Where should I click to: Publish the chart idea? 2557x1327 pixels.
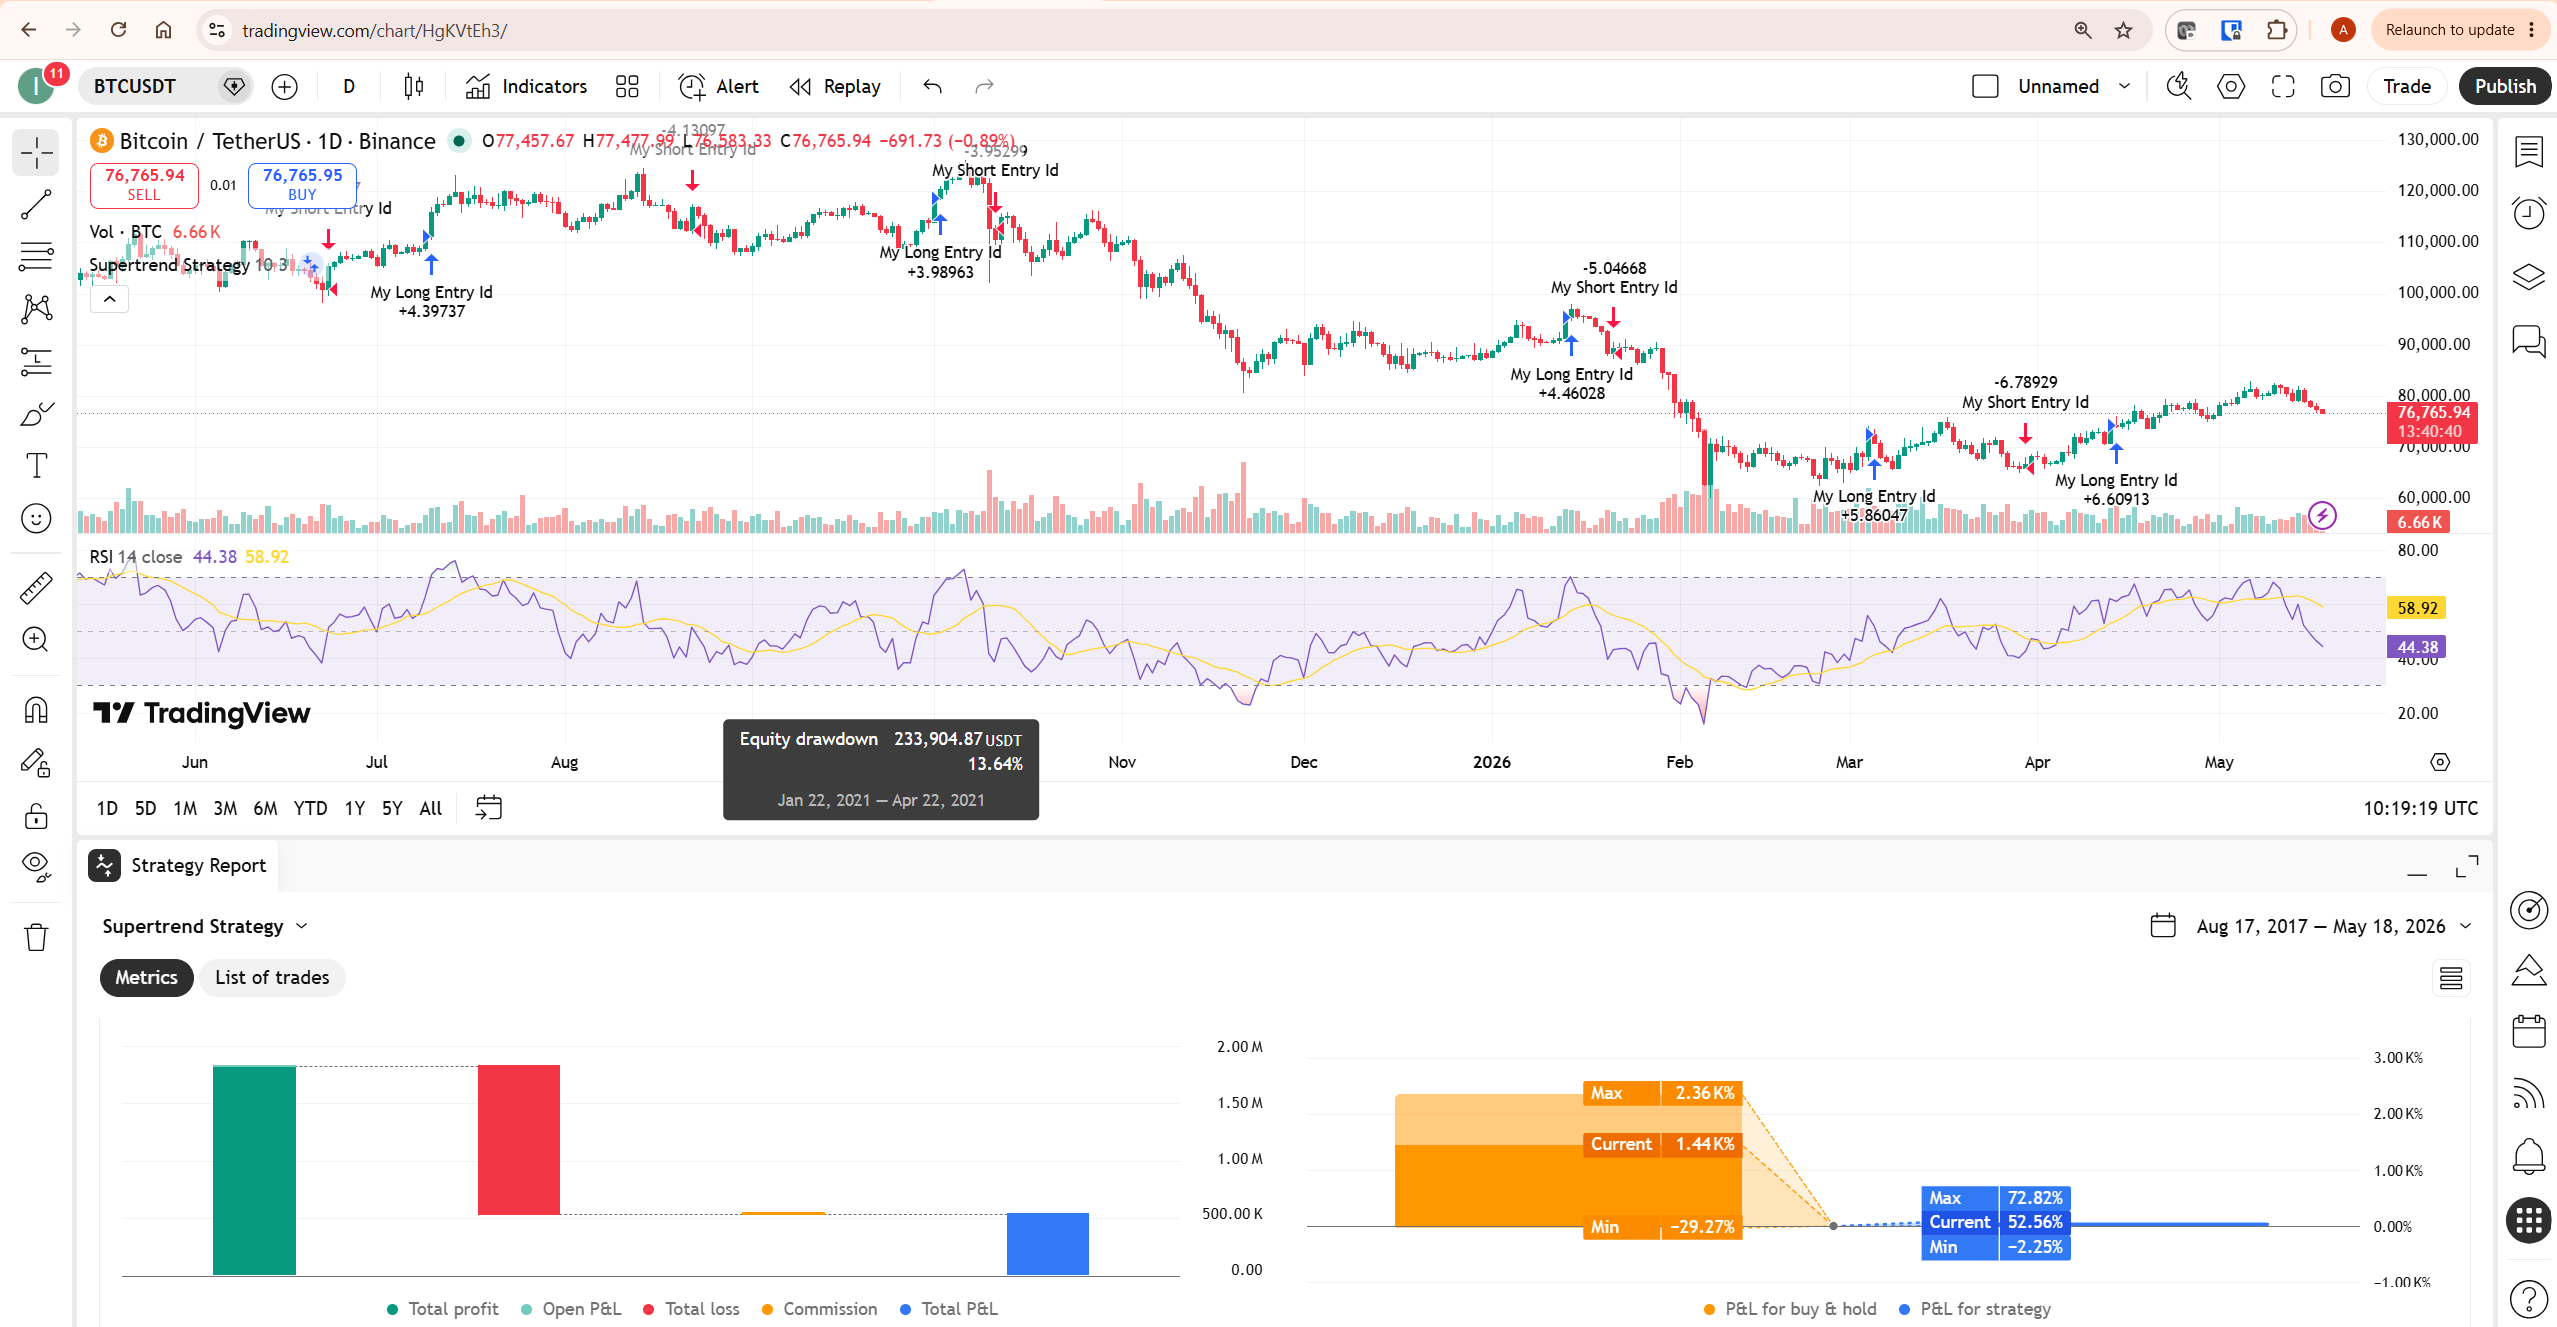2505,87
